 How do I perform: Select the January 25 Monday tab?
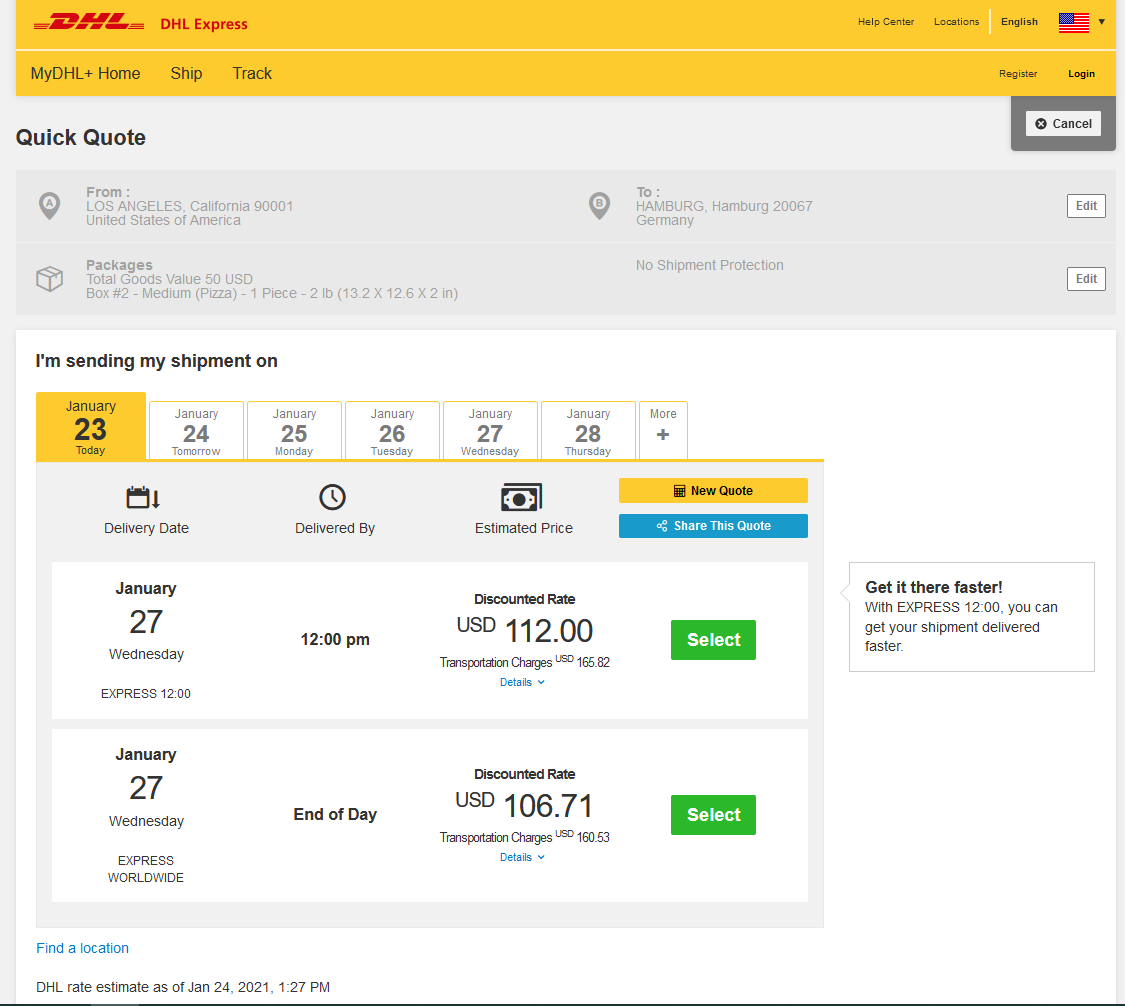(x=294, y=431)
